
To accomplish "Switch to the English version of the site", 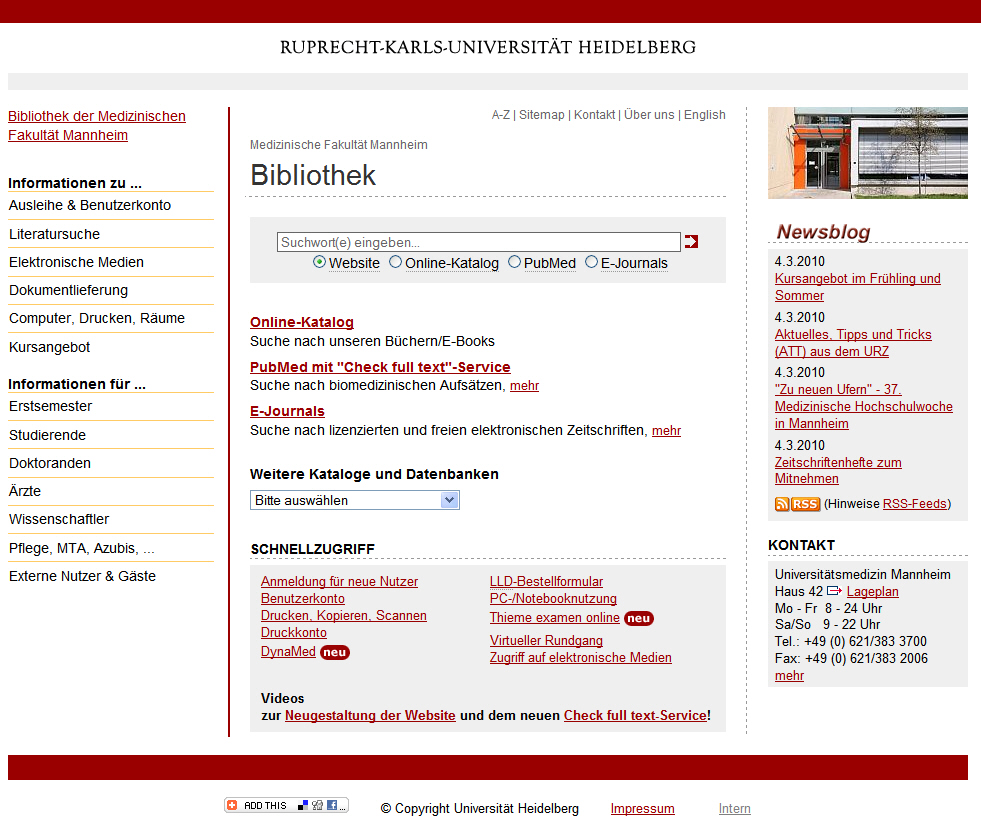I will (x=704, y=115).
